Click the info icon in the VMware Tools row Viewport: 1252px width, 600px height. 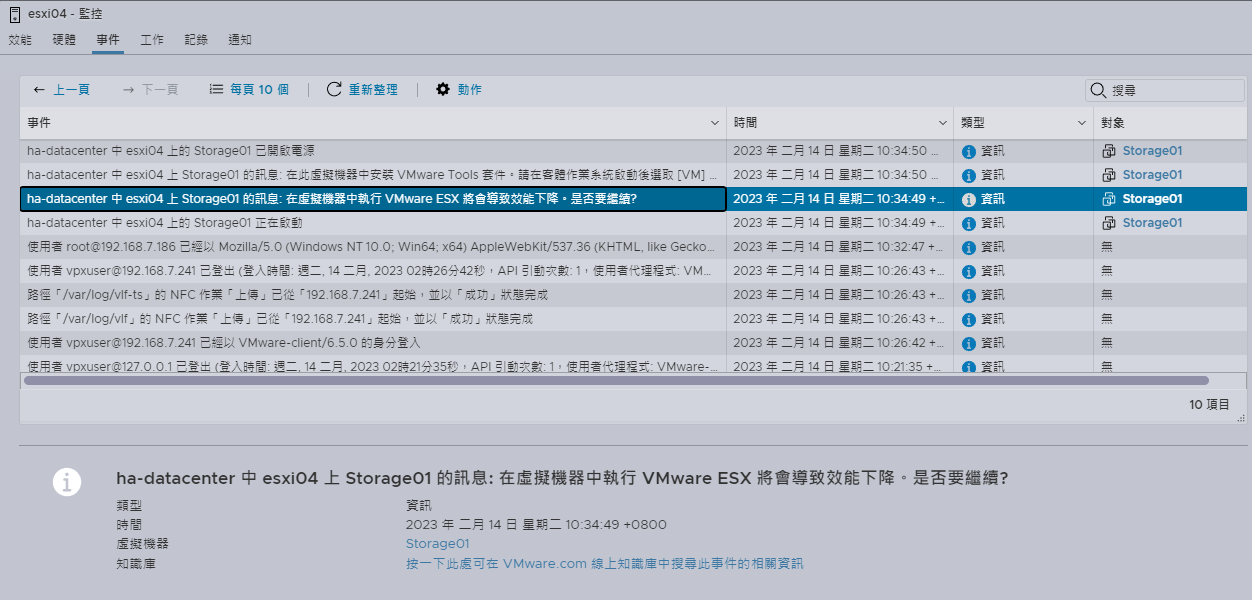click(968, 176)
